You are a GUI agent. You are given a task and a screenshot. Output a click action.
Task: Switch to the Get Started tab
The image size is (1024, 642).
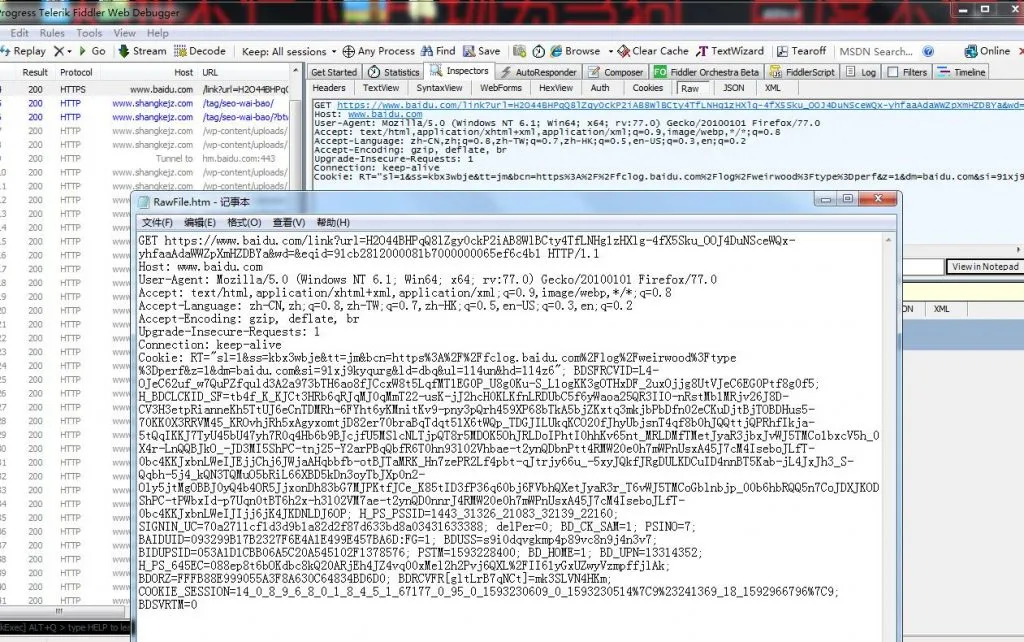[334, 72]
